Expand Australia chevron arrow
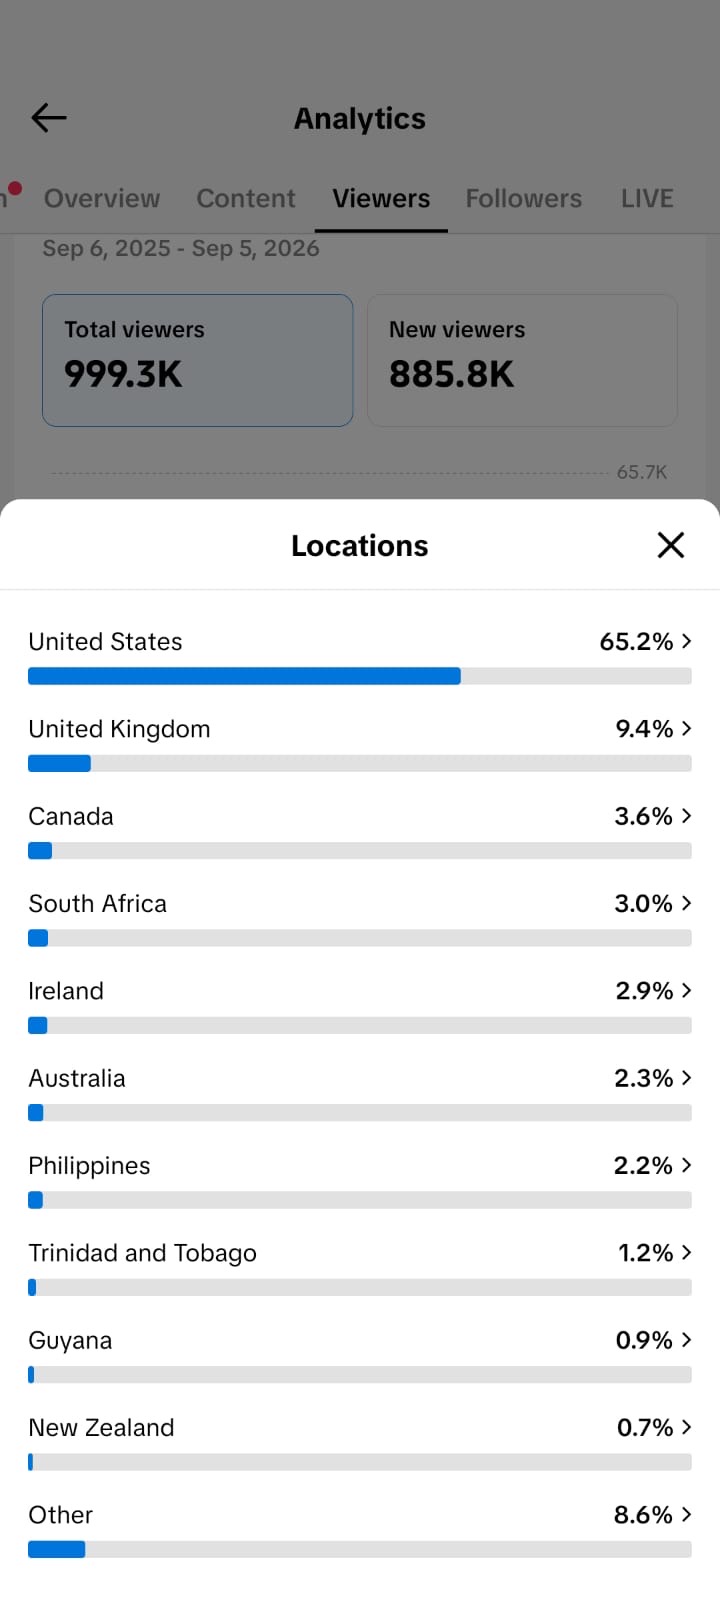This screenshot has height=1600, width=720. click(686, 1078)
